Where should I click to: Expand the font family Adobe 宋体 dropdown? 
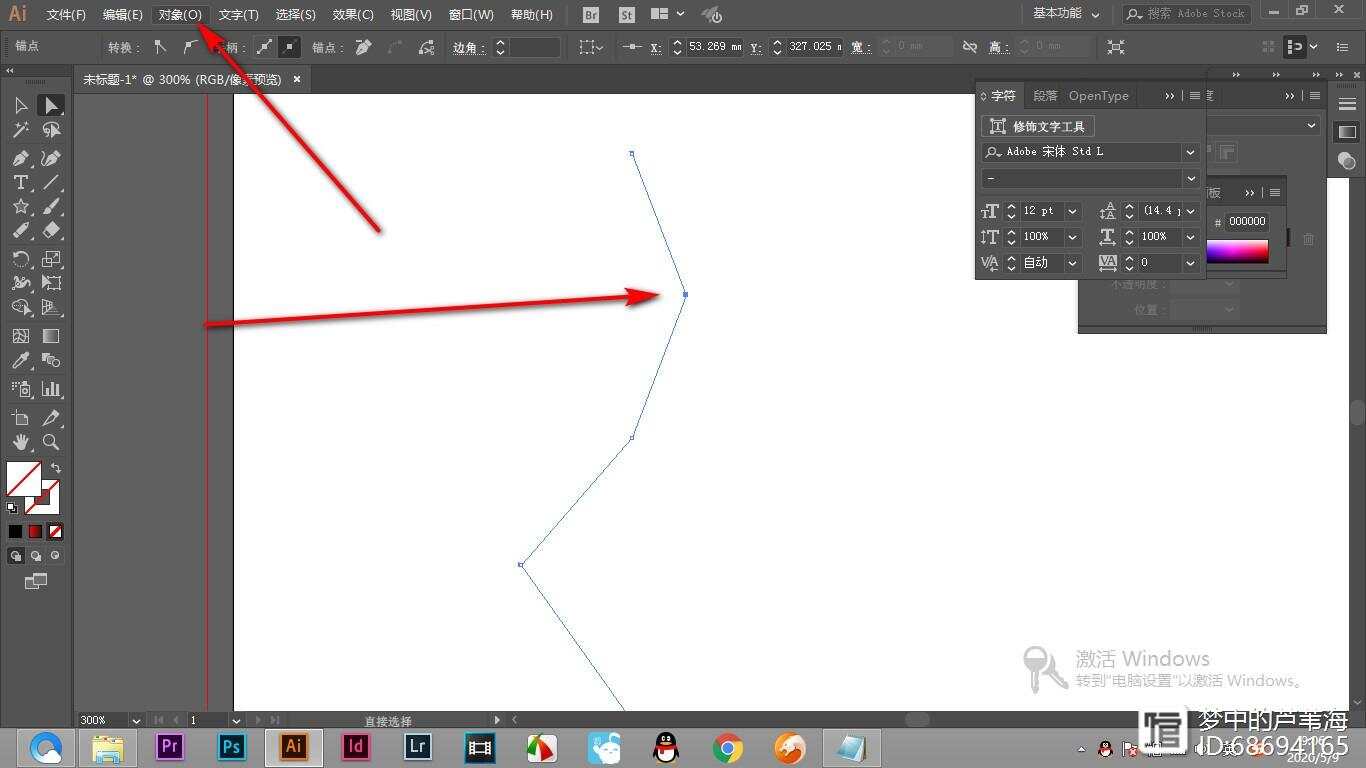point(1190,152)
